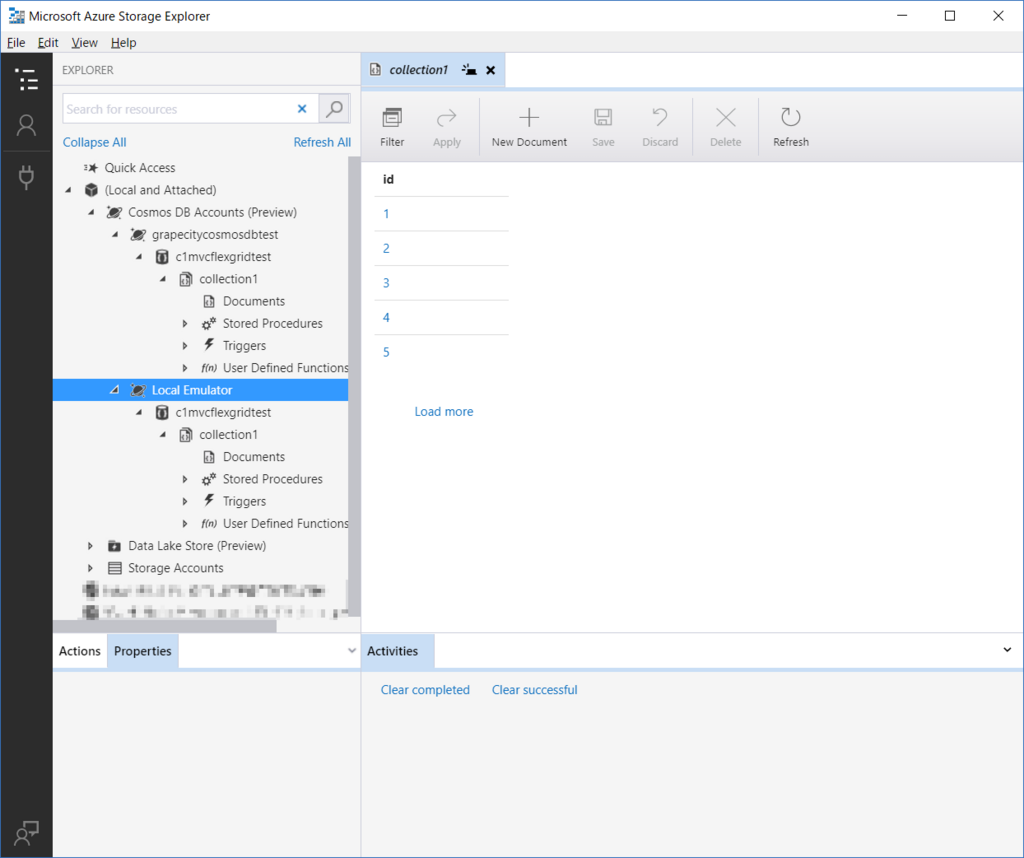Screen dimensions: 1024x858
Task: Click the Clear successful link
Action: (534, 690)
